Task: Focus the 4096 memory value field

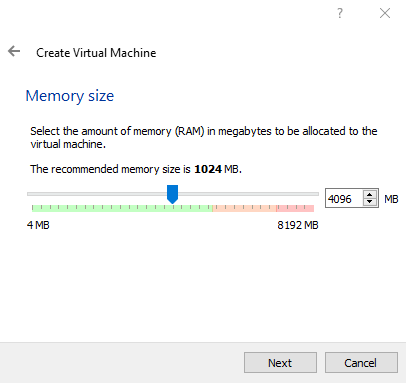Action: [344, 198]
